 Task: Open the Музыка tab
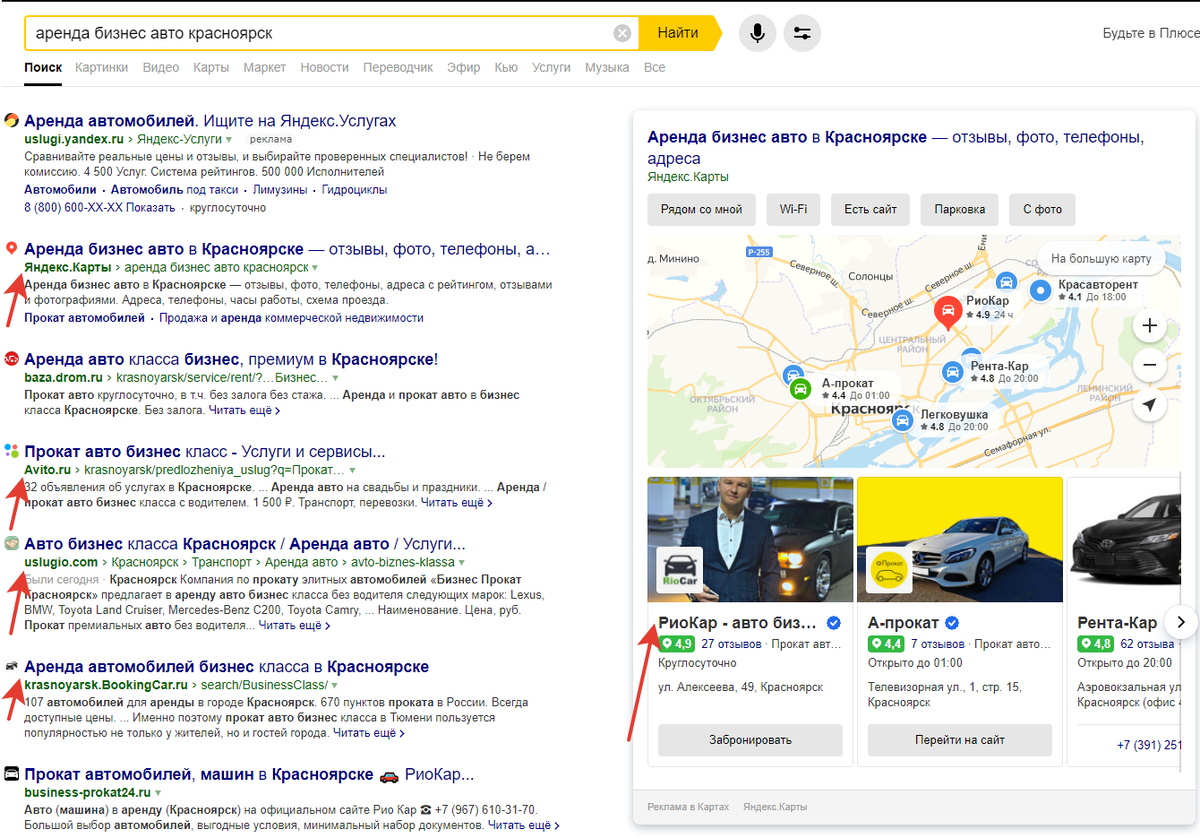pyautogui.click(x=607, y=67)
